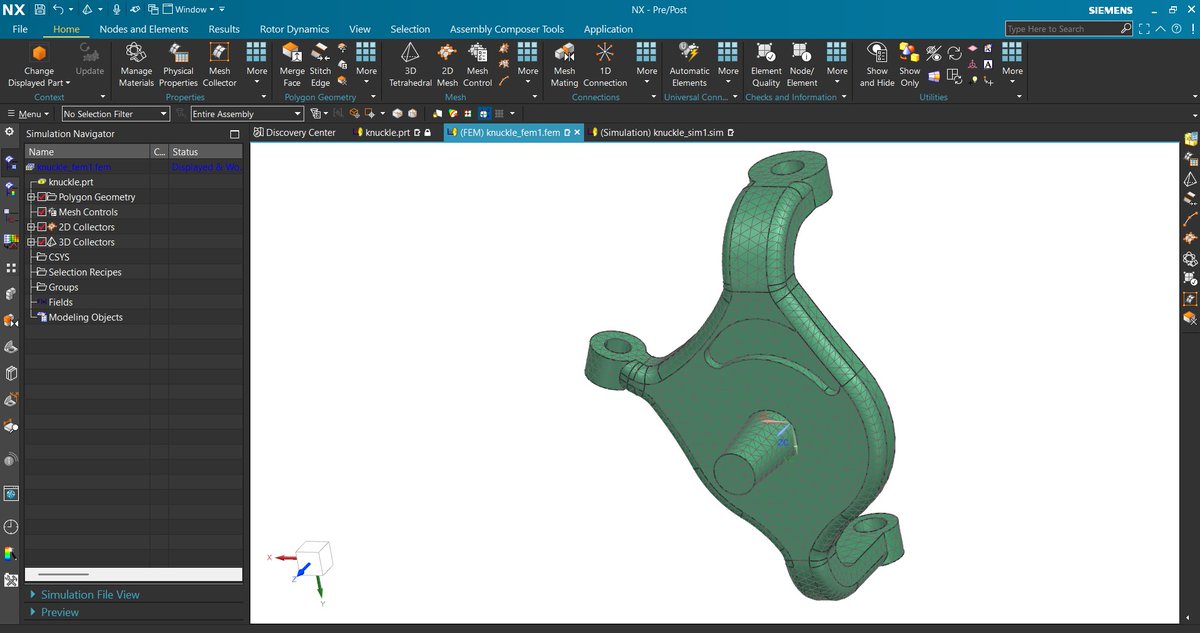Open the help question mark icon
The image size is (1200, 633).
[1175, 29]
